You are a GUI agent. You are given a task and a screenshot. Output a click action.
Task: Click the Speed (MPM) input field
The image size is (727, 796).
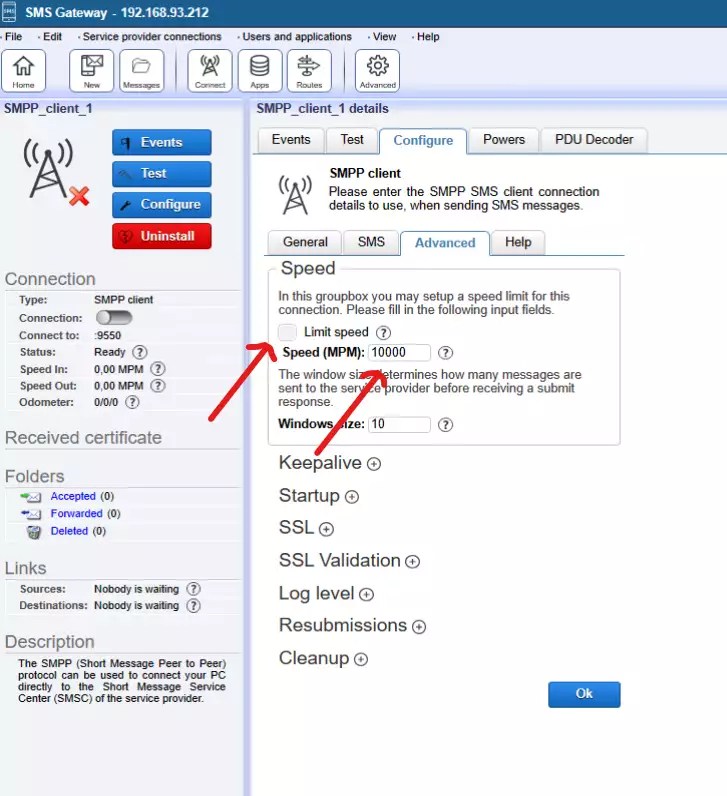pos(399,352)
